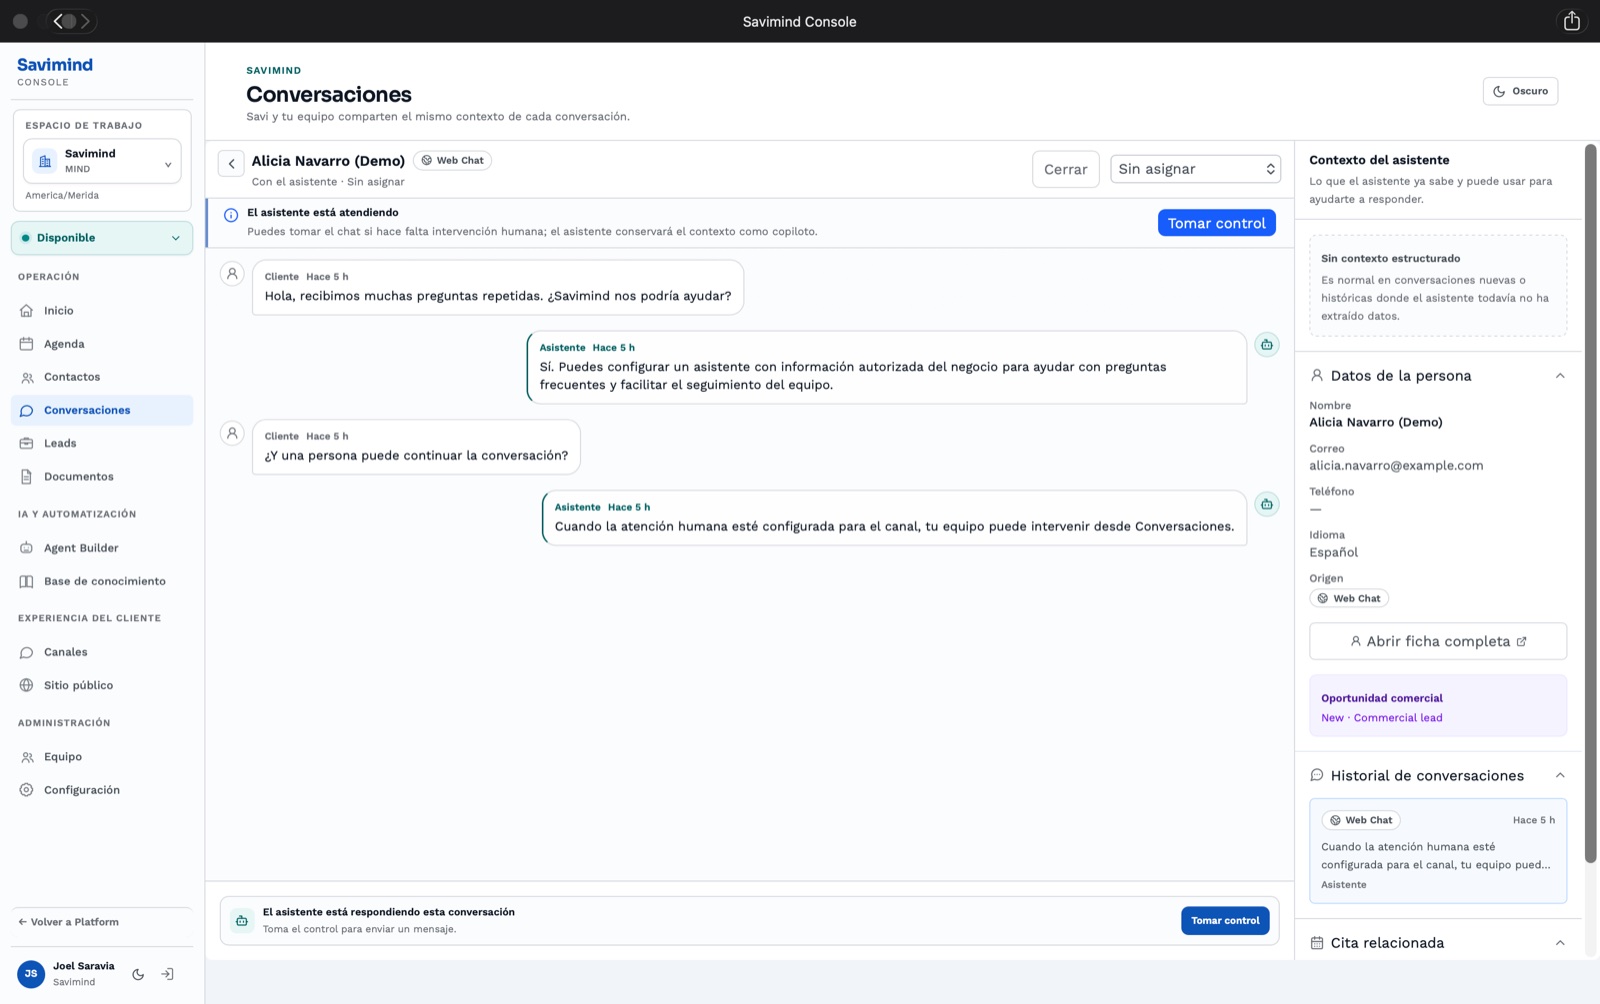This screenshot has height=1004, width=1600.
Task: Collapse the Historial de conversaciones section
Action: [1560, 776]
